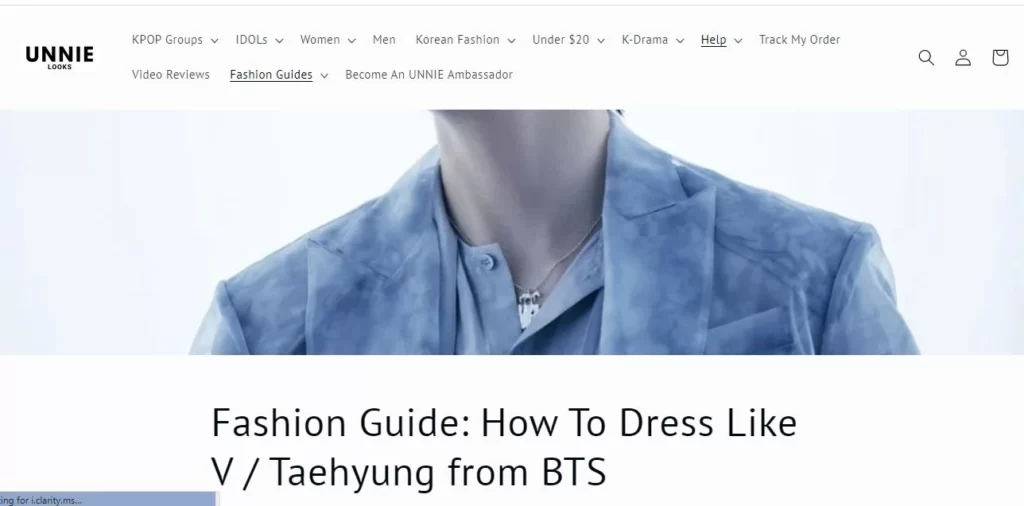1024x506 pixels.
Task: Click the Fashion Guide article title
Action: (x=504, y=447)
